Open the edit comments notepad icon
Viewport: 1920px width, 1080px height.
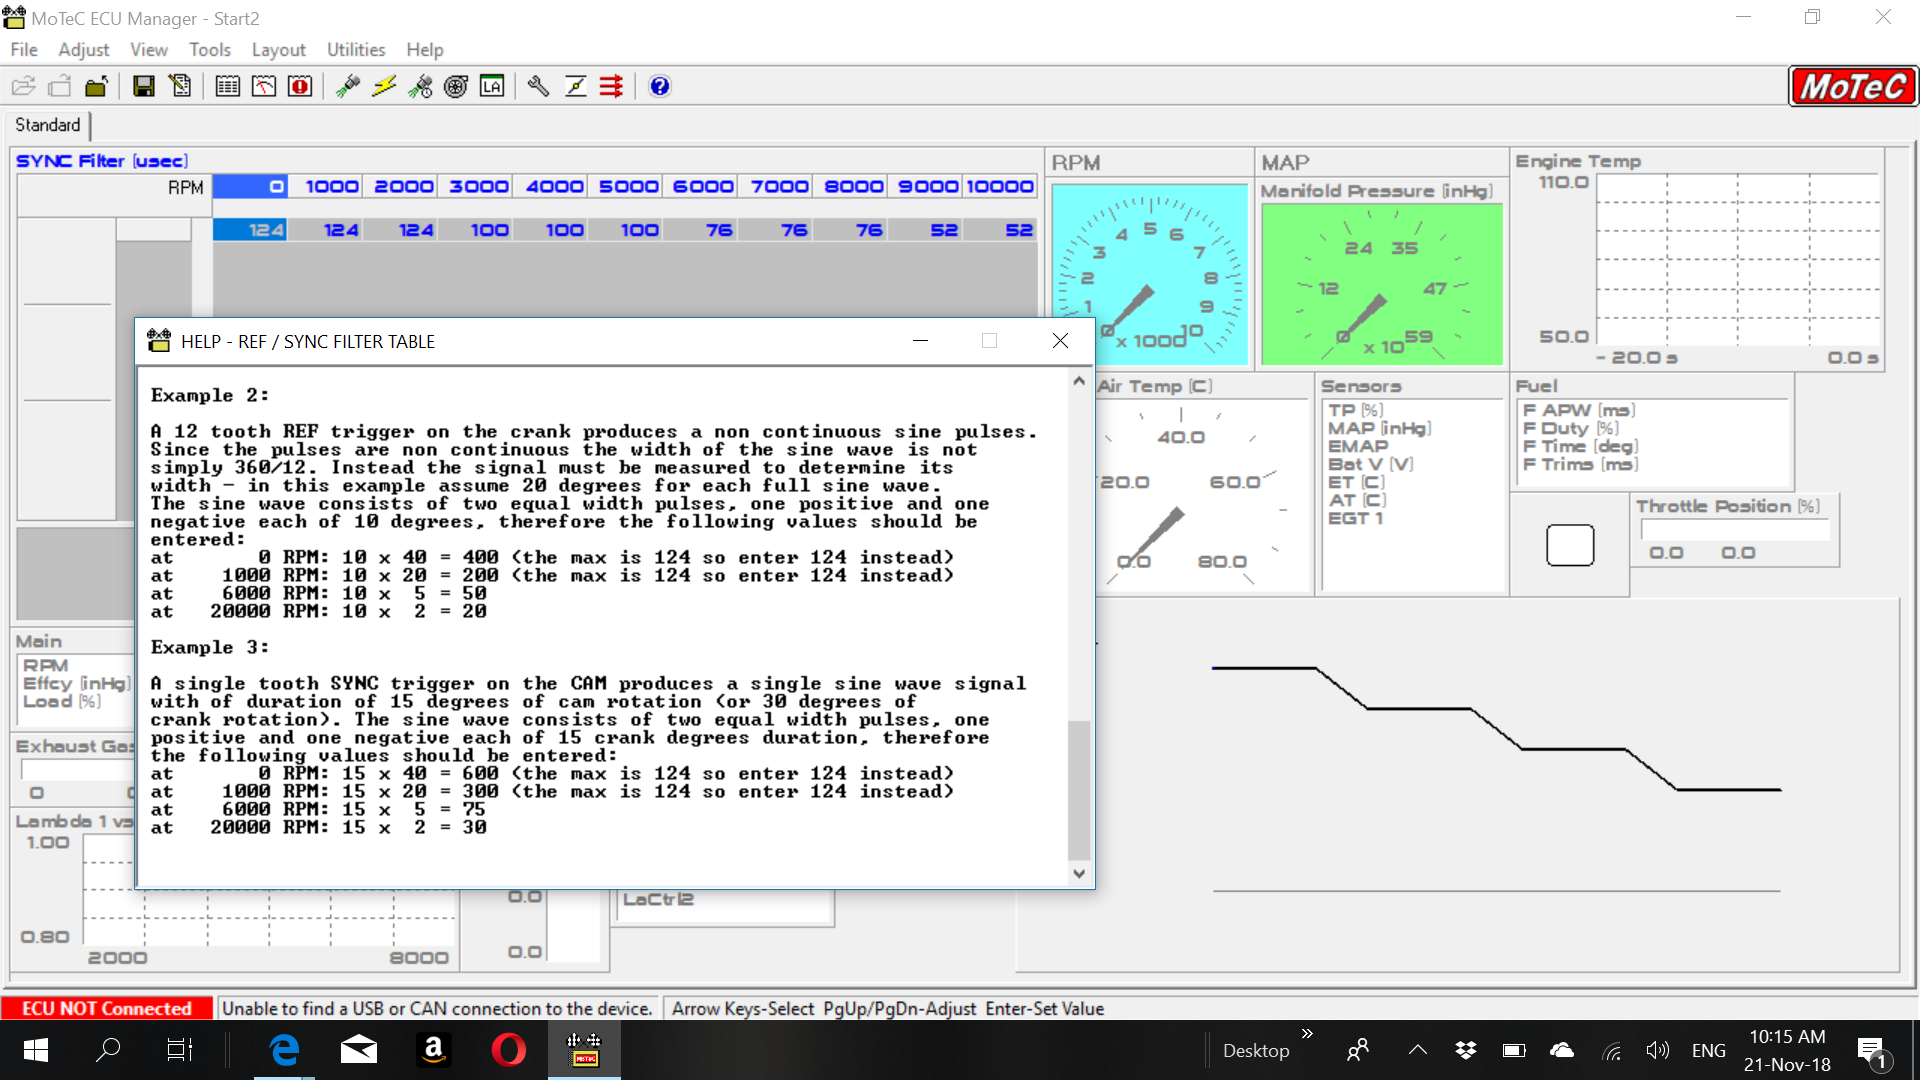pyautogui.click(x=180, y=86)
